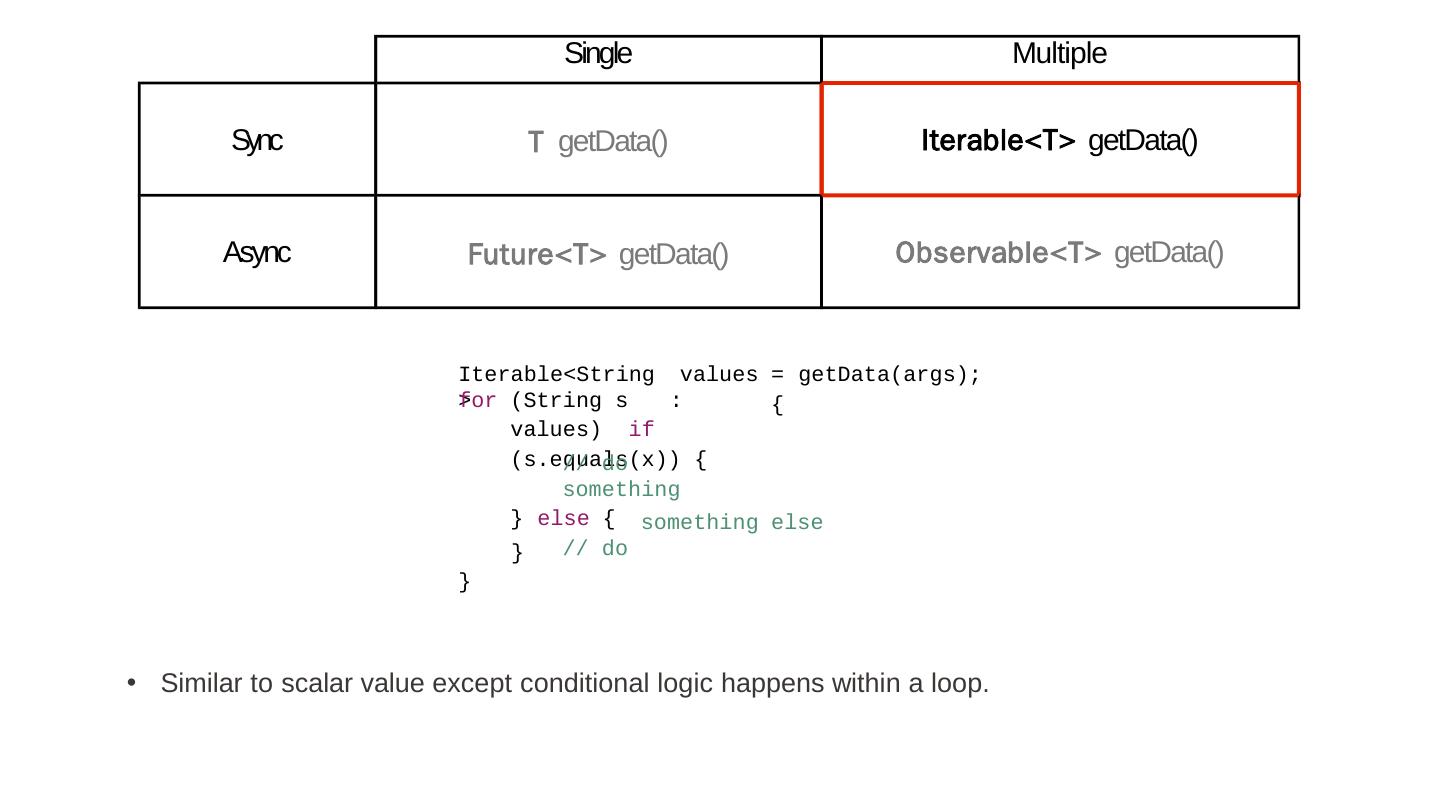Viewport: 1440px width, 810px height.
Task: Click the "Multiple" column header cell
Action: pos(1059,55)
